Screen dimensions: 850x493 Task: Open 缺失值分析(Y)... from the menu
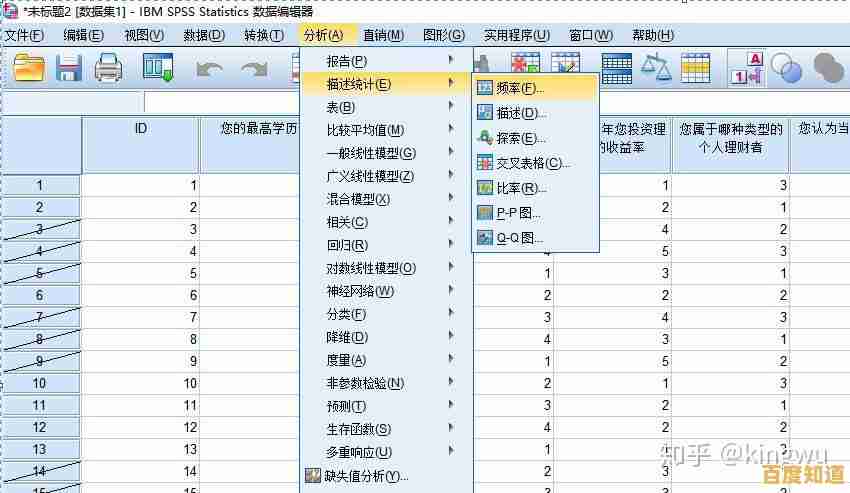click(x=386, y=476)
